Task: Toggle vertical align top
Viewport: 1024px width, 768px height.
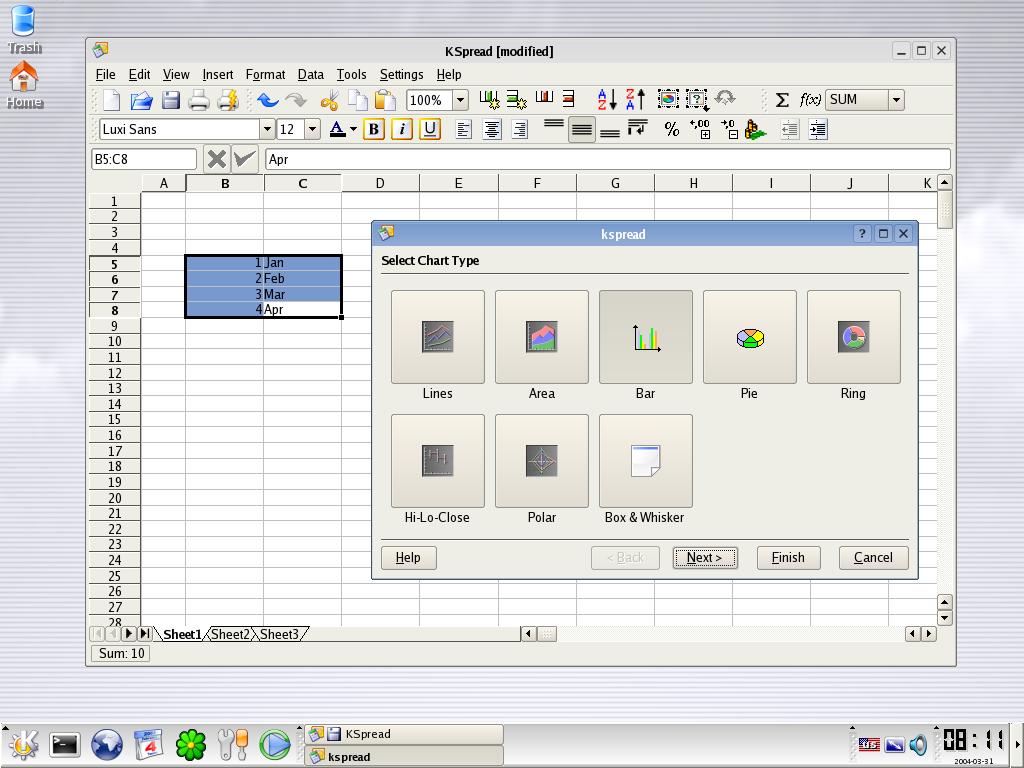Action: (554, 123)
